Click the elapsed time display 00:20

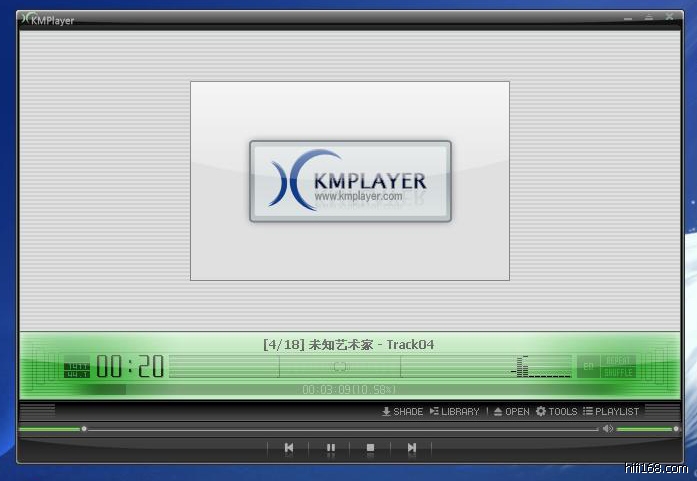130,367
